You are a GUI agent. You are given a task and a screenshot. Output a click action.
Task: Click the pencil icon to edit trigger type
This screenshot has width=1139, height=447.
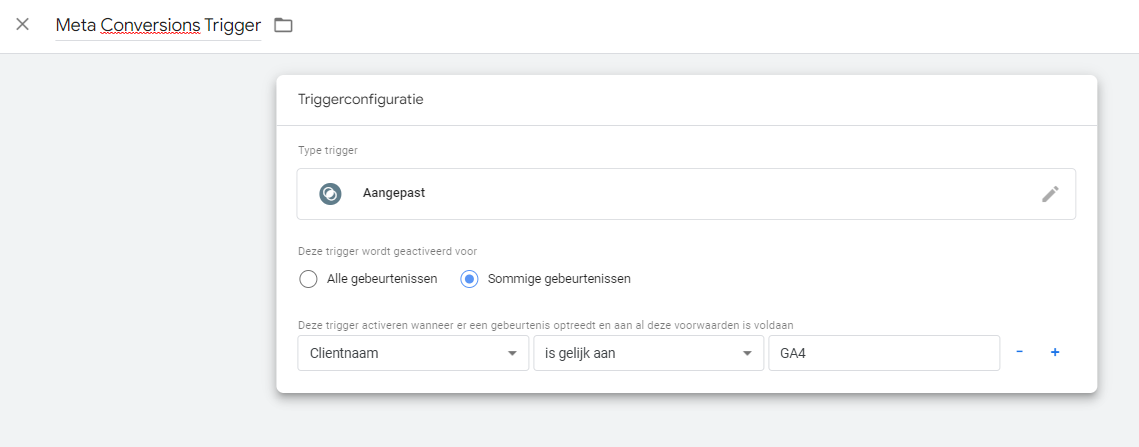pyautogui.click(x=1050, y=194)
